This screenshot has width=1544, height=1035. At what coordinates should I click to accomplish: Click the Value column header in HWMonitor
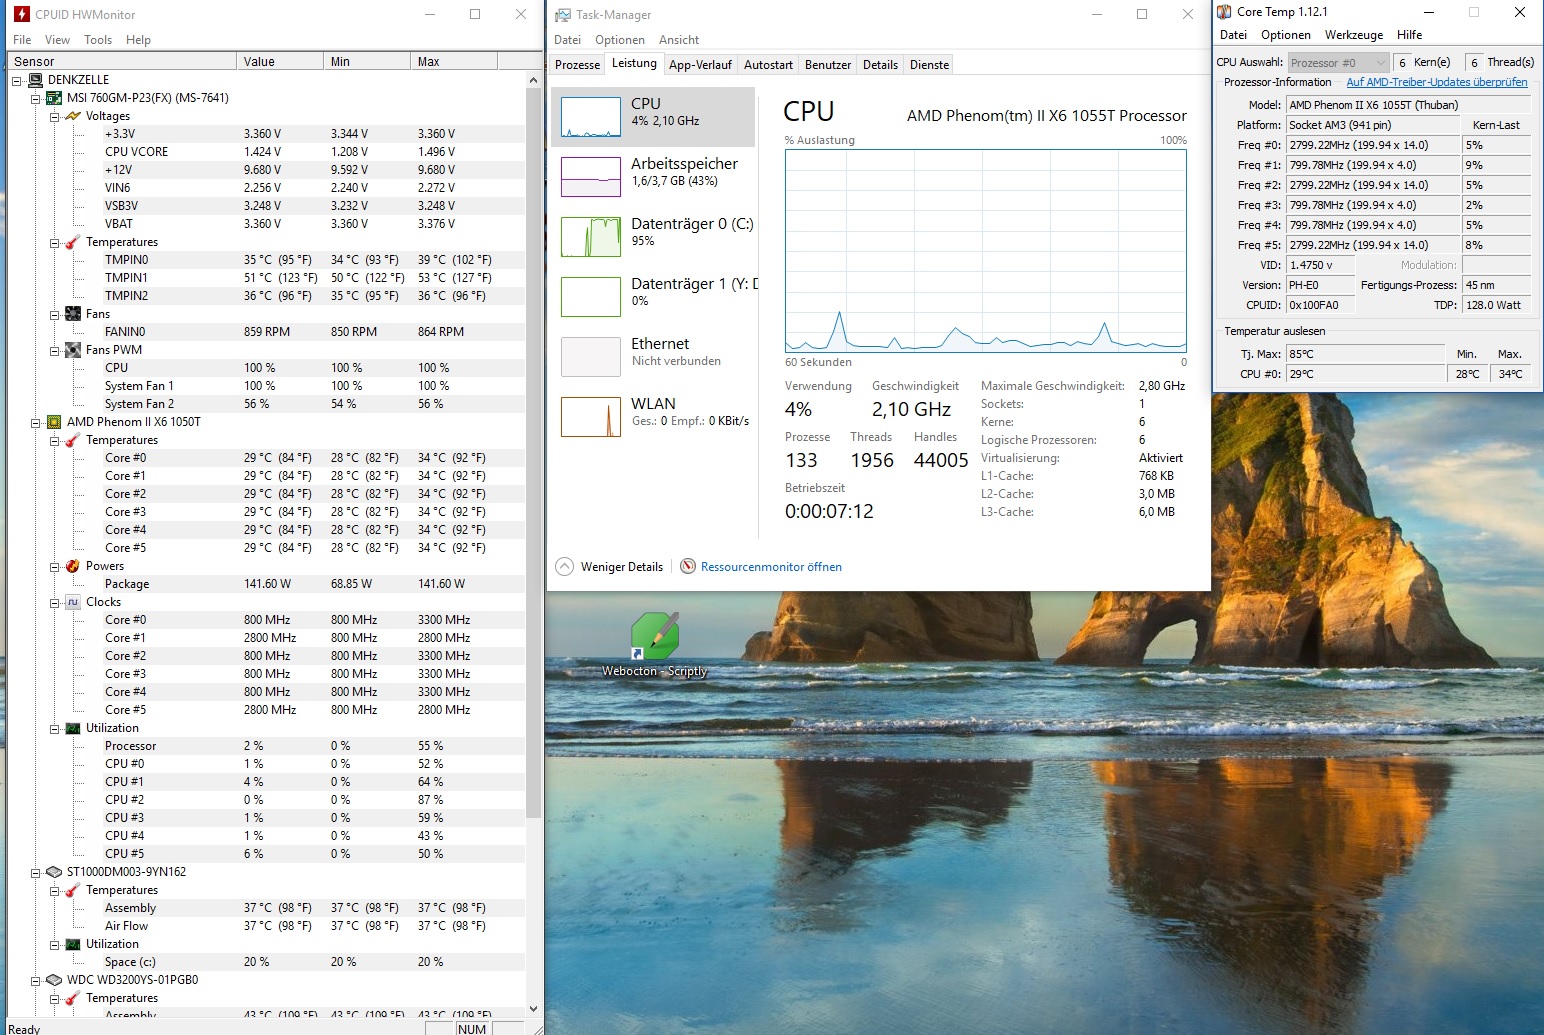(280, 61)
